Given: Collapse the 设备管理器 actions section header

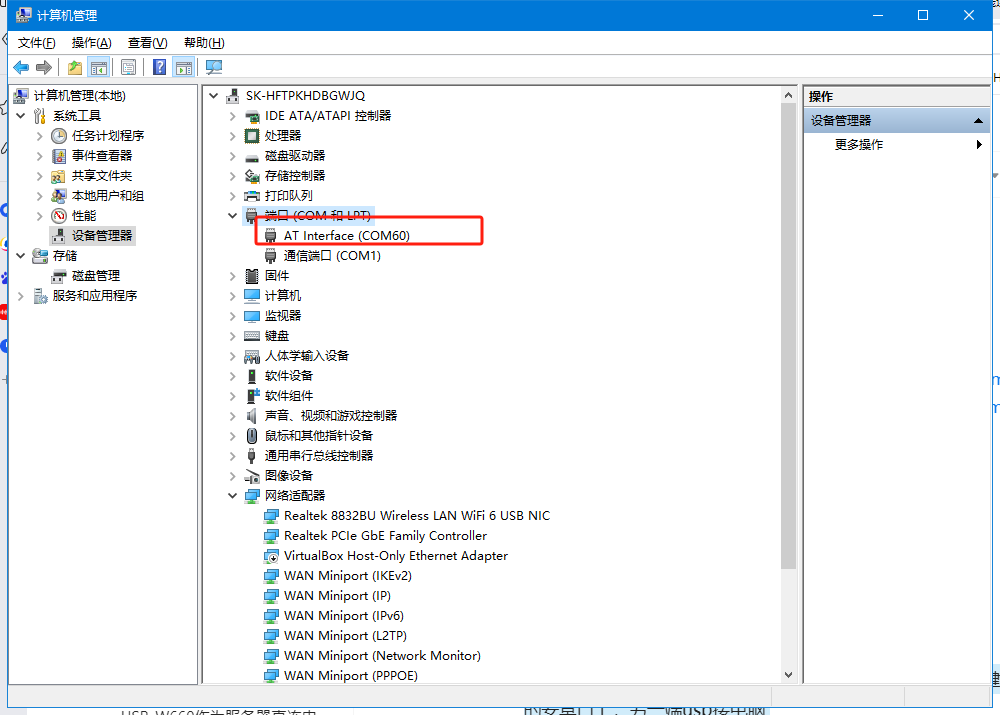Looking at the screenshot, I should (980, 121).
